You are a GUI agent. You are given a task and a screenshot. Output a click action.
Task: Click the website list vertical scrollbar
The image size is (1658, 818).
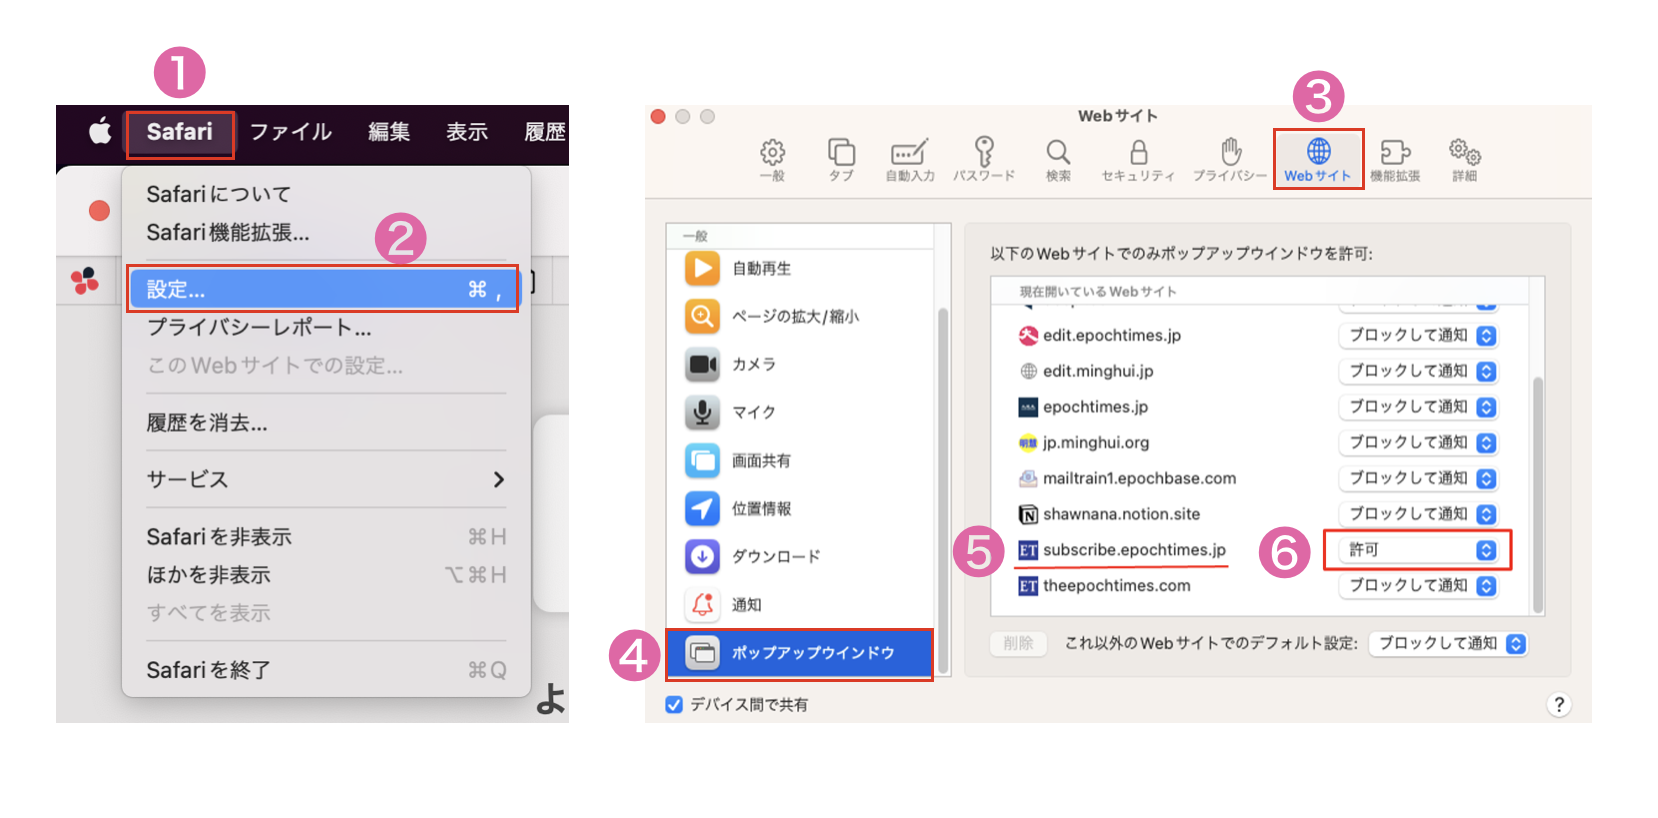pyautogui.click(x=1538, y=494)
